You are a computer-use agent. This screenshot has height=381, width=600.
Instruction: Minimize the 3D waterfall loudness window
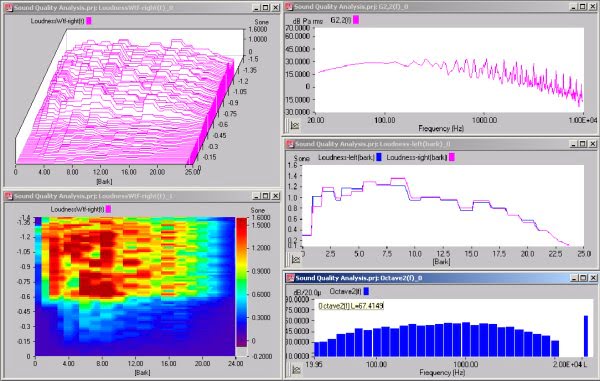click(x=256, y=7)
